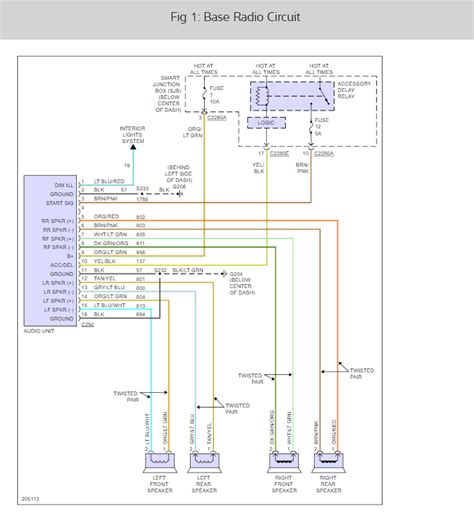Click the LT BLU/RED wire label at pin 1
Screen dimensions: 474x518
[x=109, y=181]
